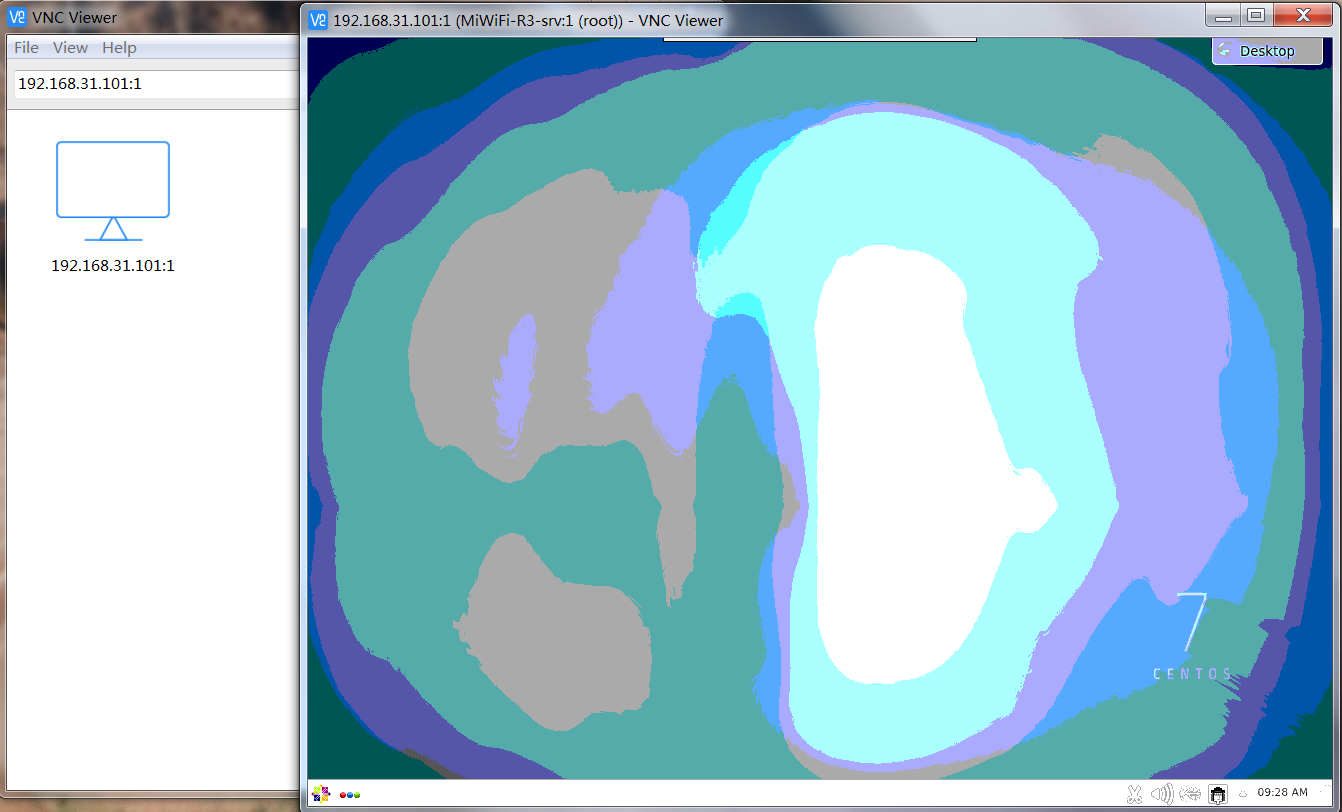Open the CentOS applications launcher icon
Viewport: 1342px width, 812px height.
tap(320, 794)
